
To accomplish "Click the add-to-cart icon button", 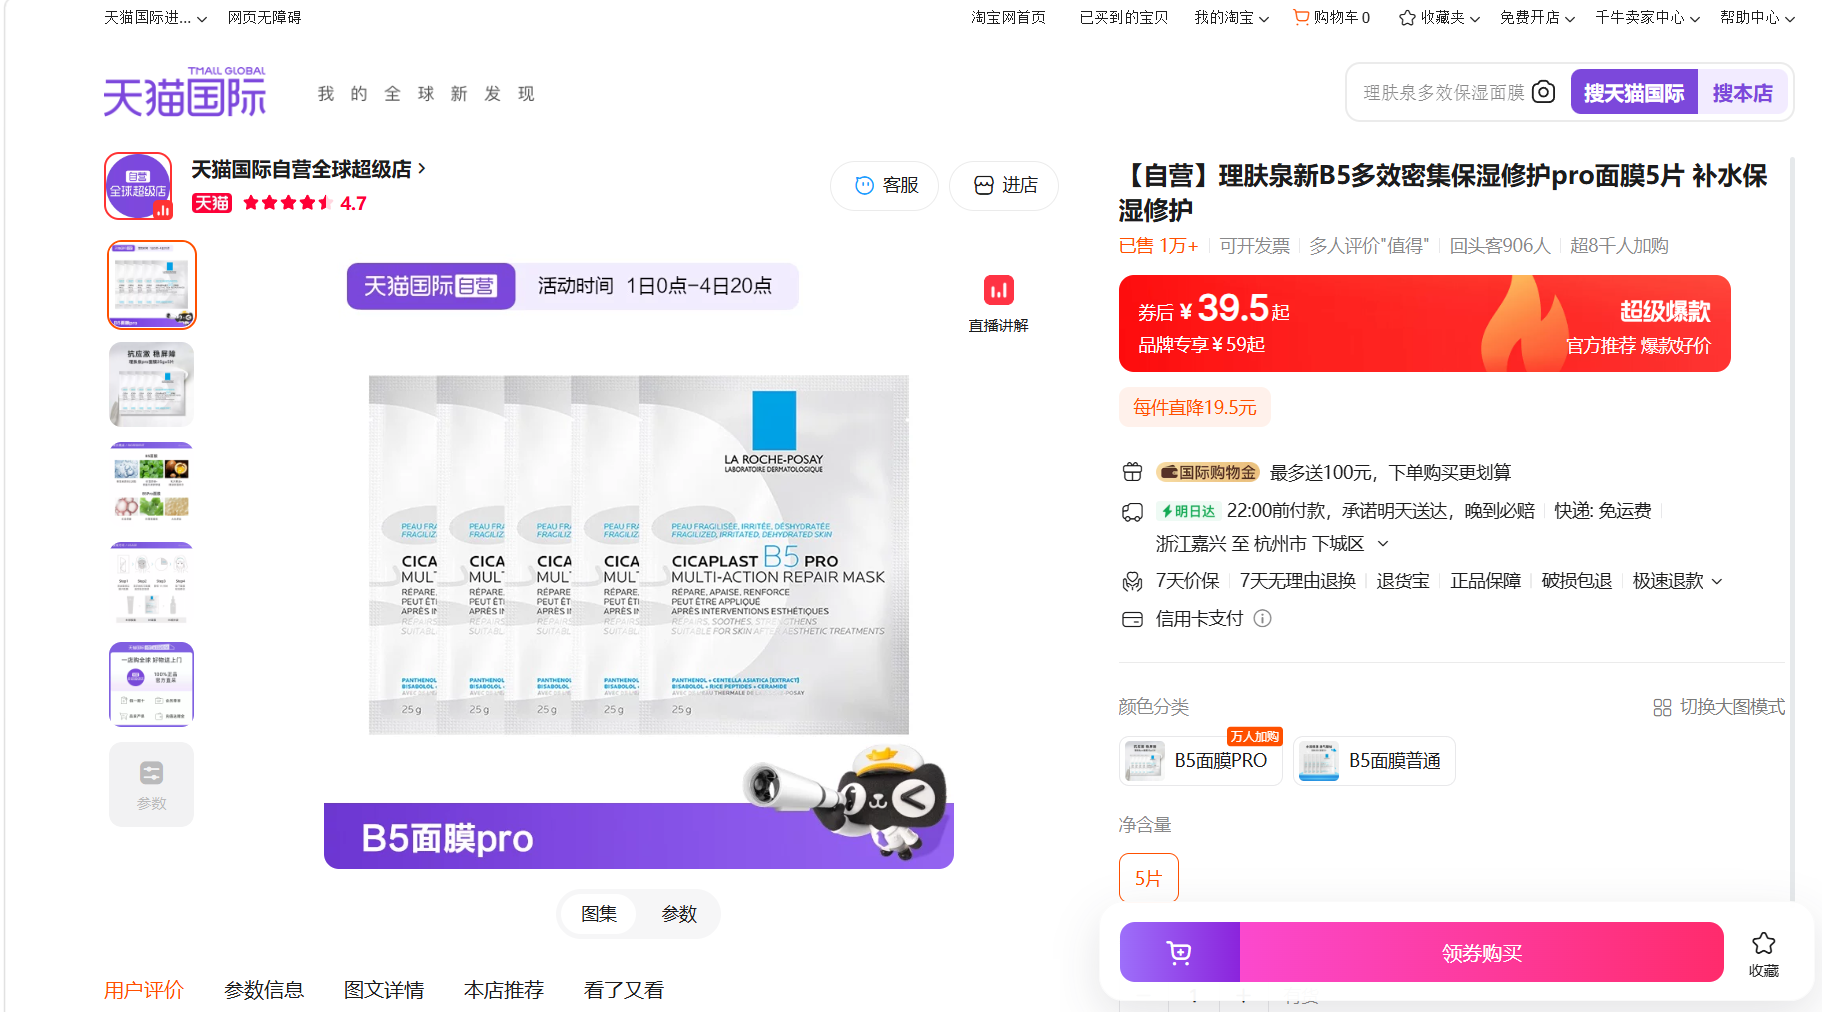I will click(1180, 953).
